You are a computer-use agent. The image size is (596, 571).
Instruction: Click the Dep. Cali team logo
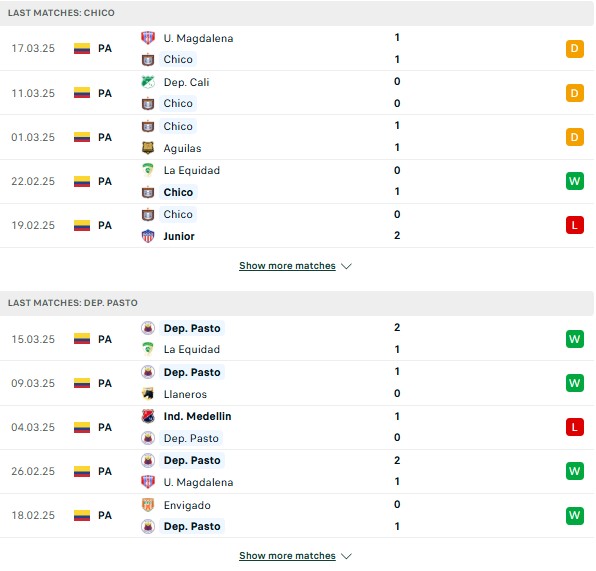click(x=148, y=82)
